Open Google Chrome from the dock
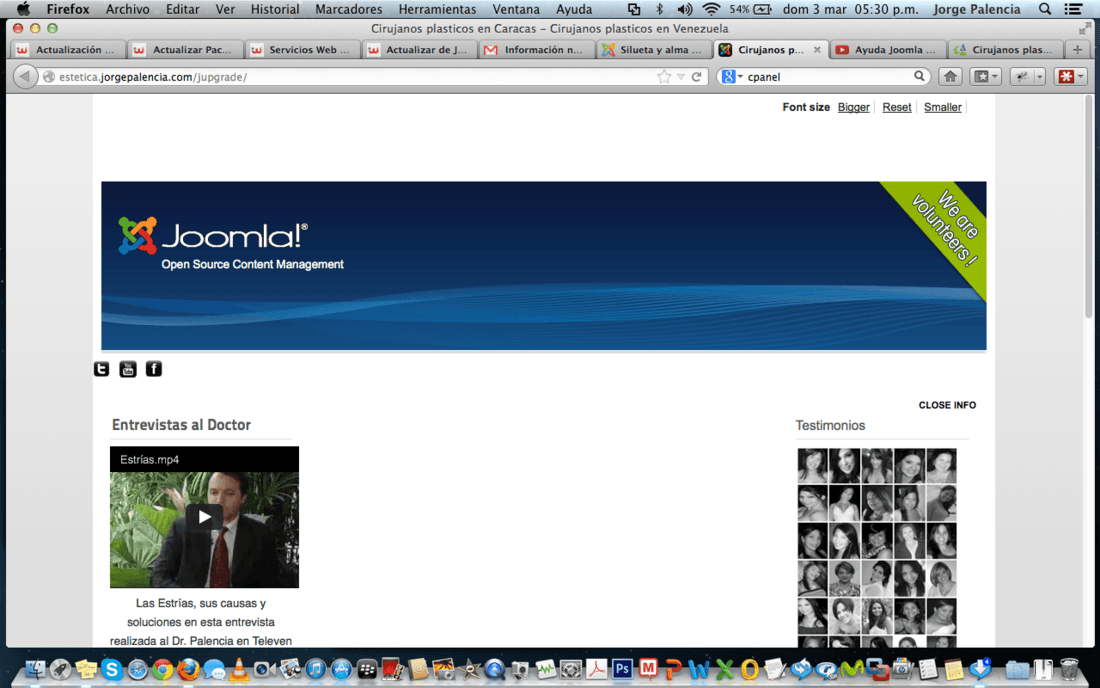This screenshot has width=1100, height=688. coord(162,670)
